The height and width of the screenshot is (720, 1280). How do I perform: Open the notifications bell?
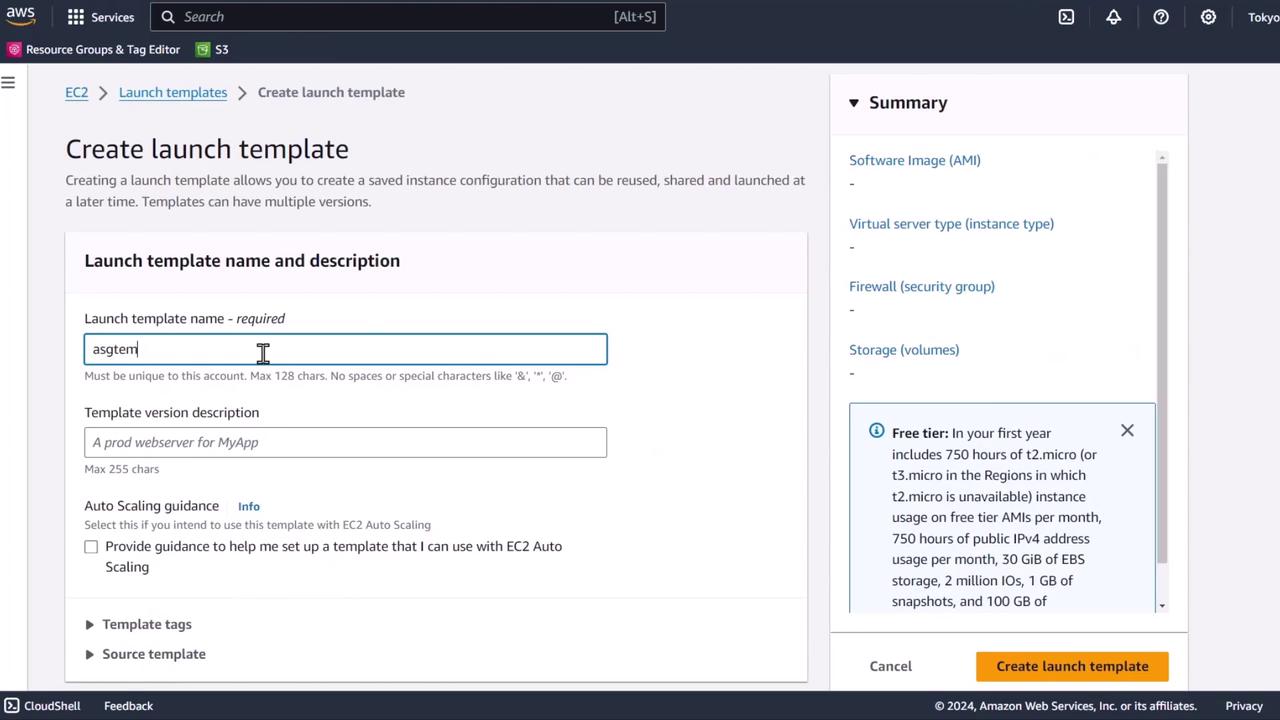[x=1113, y=17]
